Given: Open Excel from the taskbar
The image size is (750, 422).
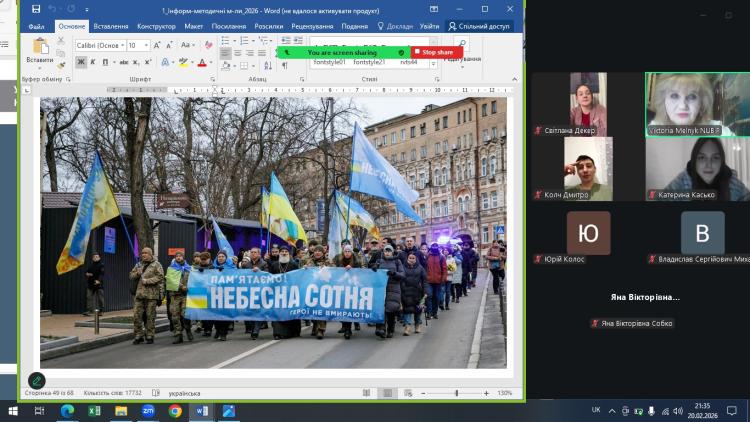Looking at the screenshot, I should [x=94, y=411].
